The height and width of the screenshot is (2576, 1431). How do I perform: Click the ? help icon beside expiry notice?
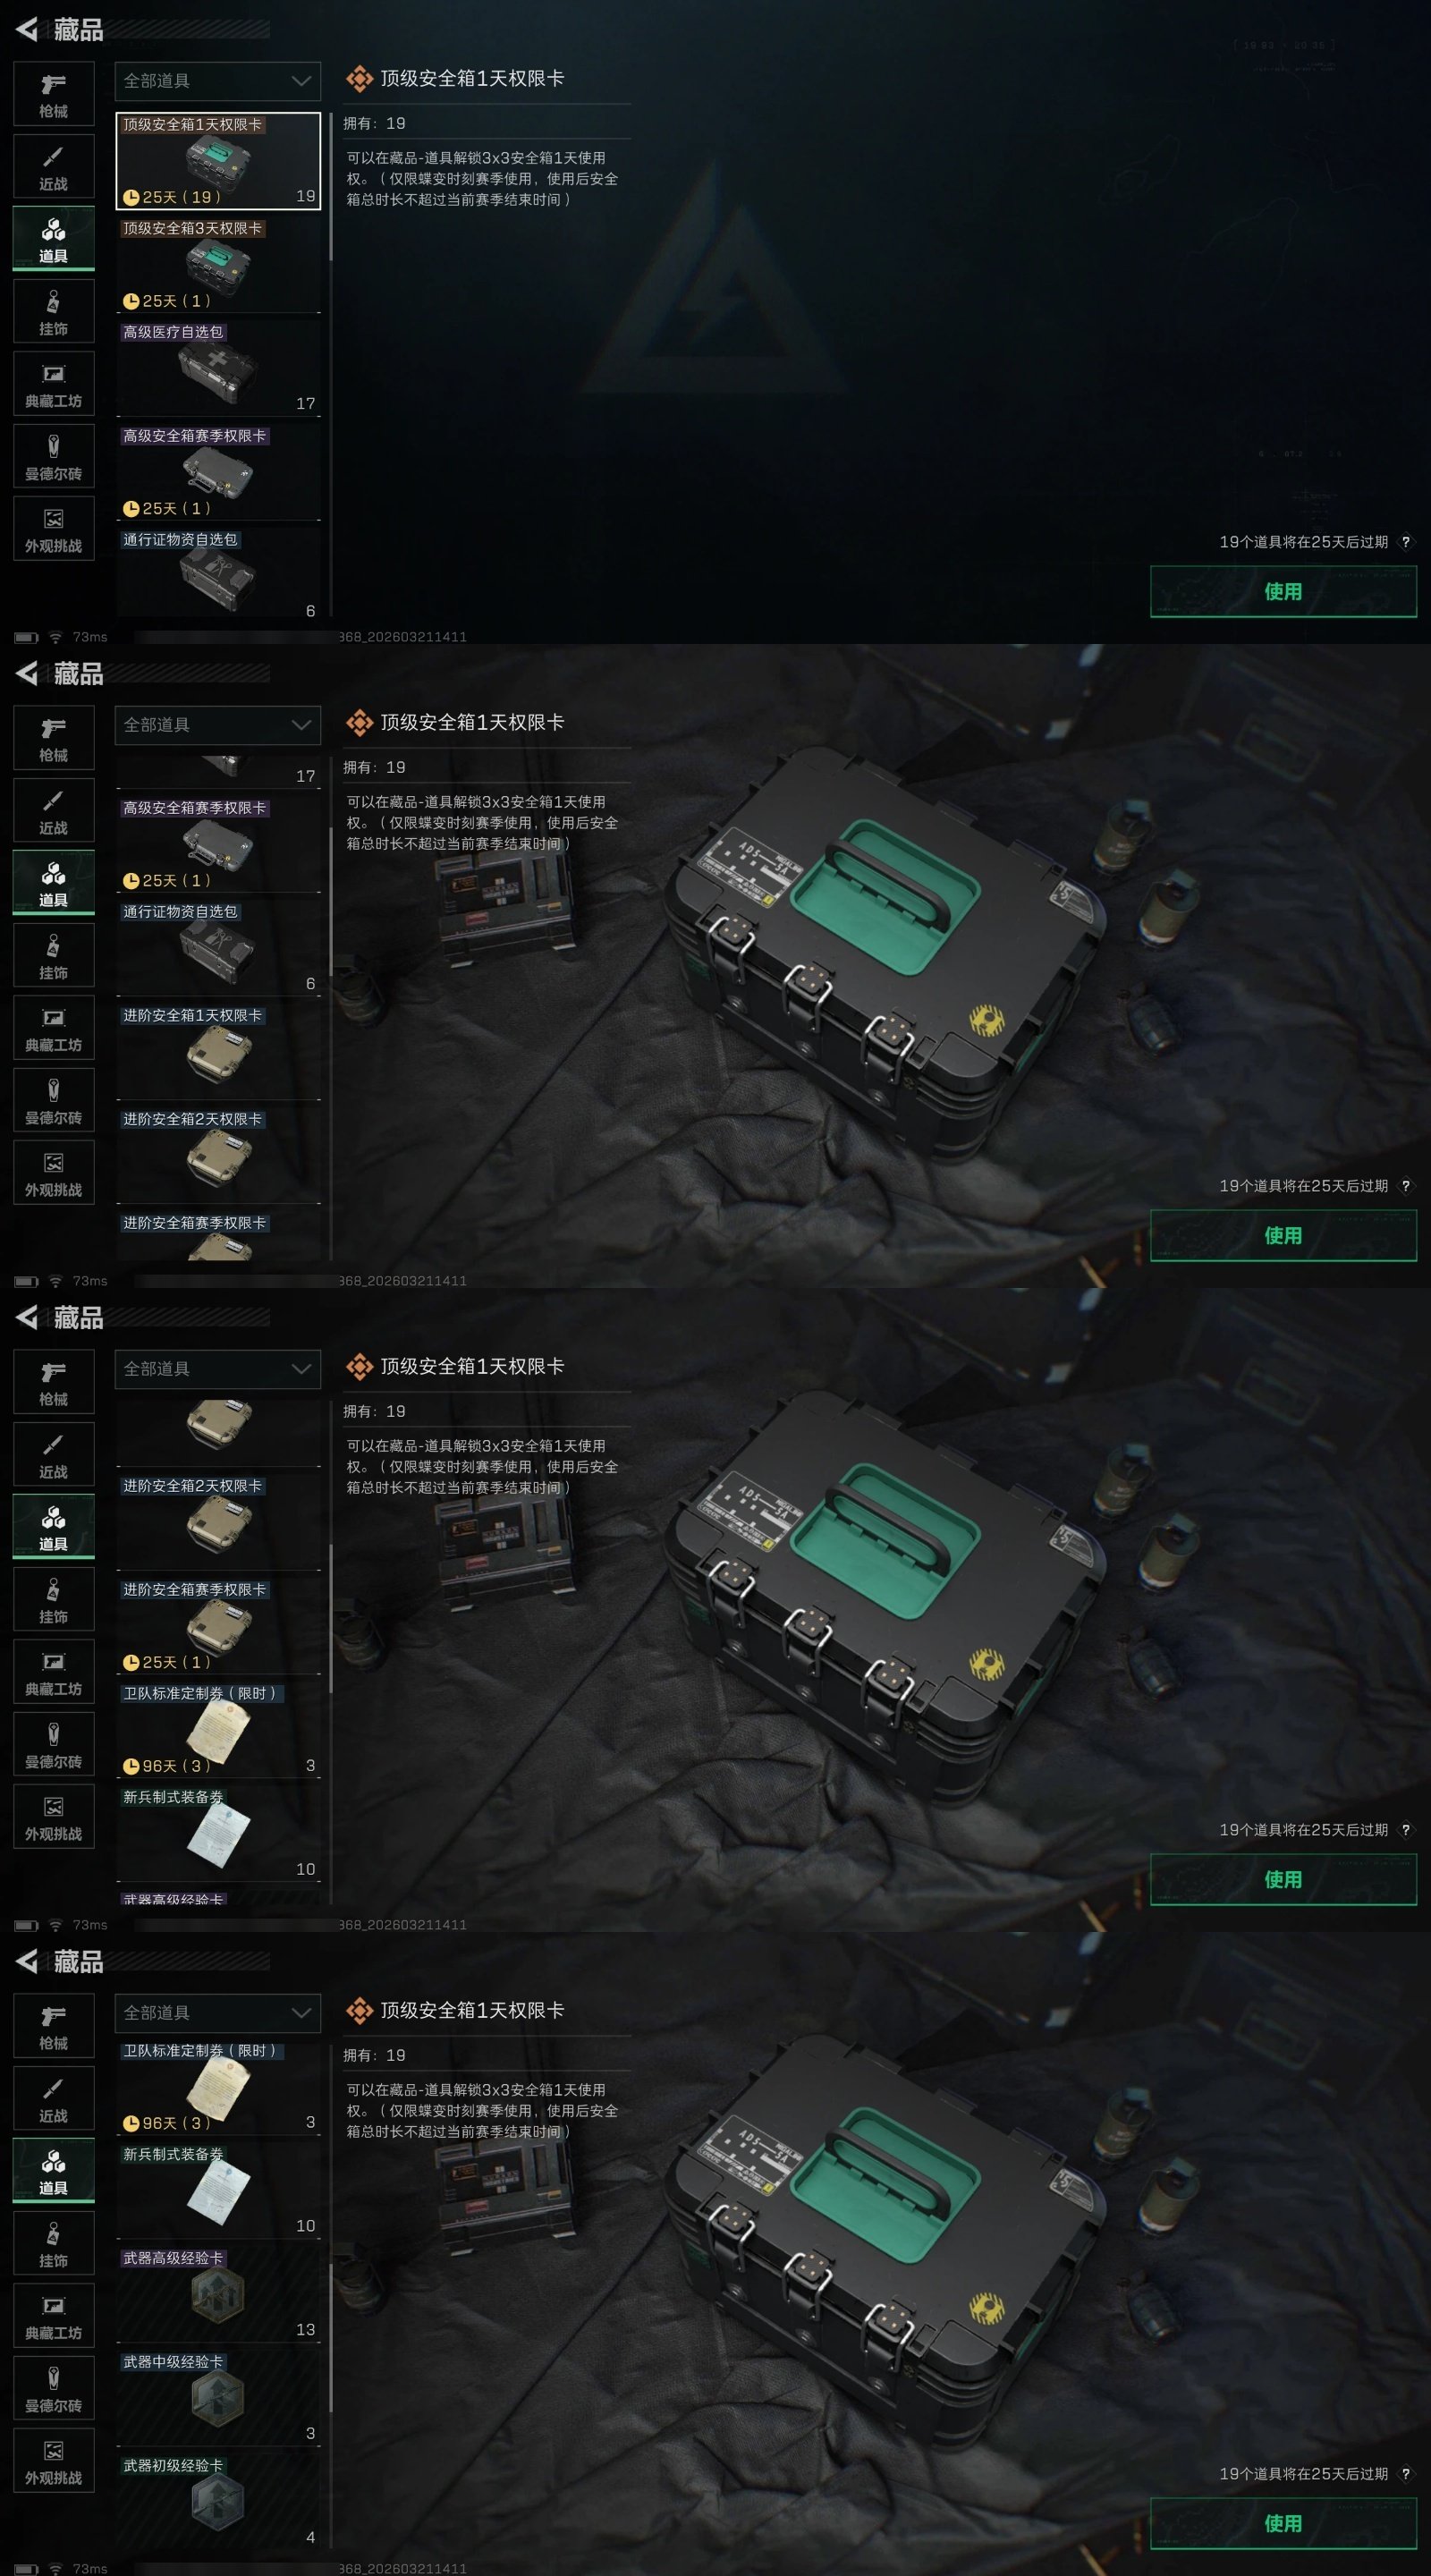pos(1406,542)
